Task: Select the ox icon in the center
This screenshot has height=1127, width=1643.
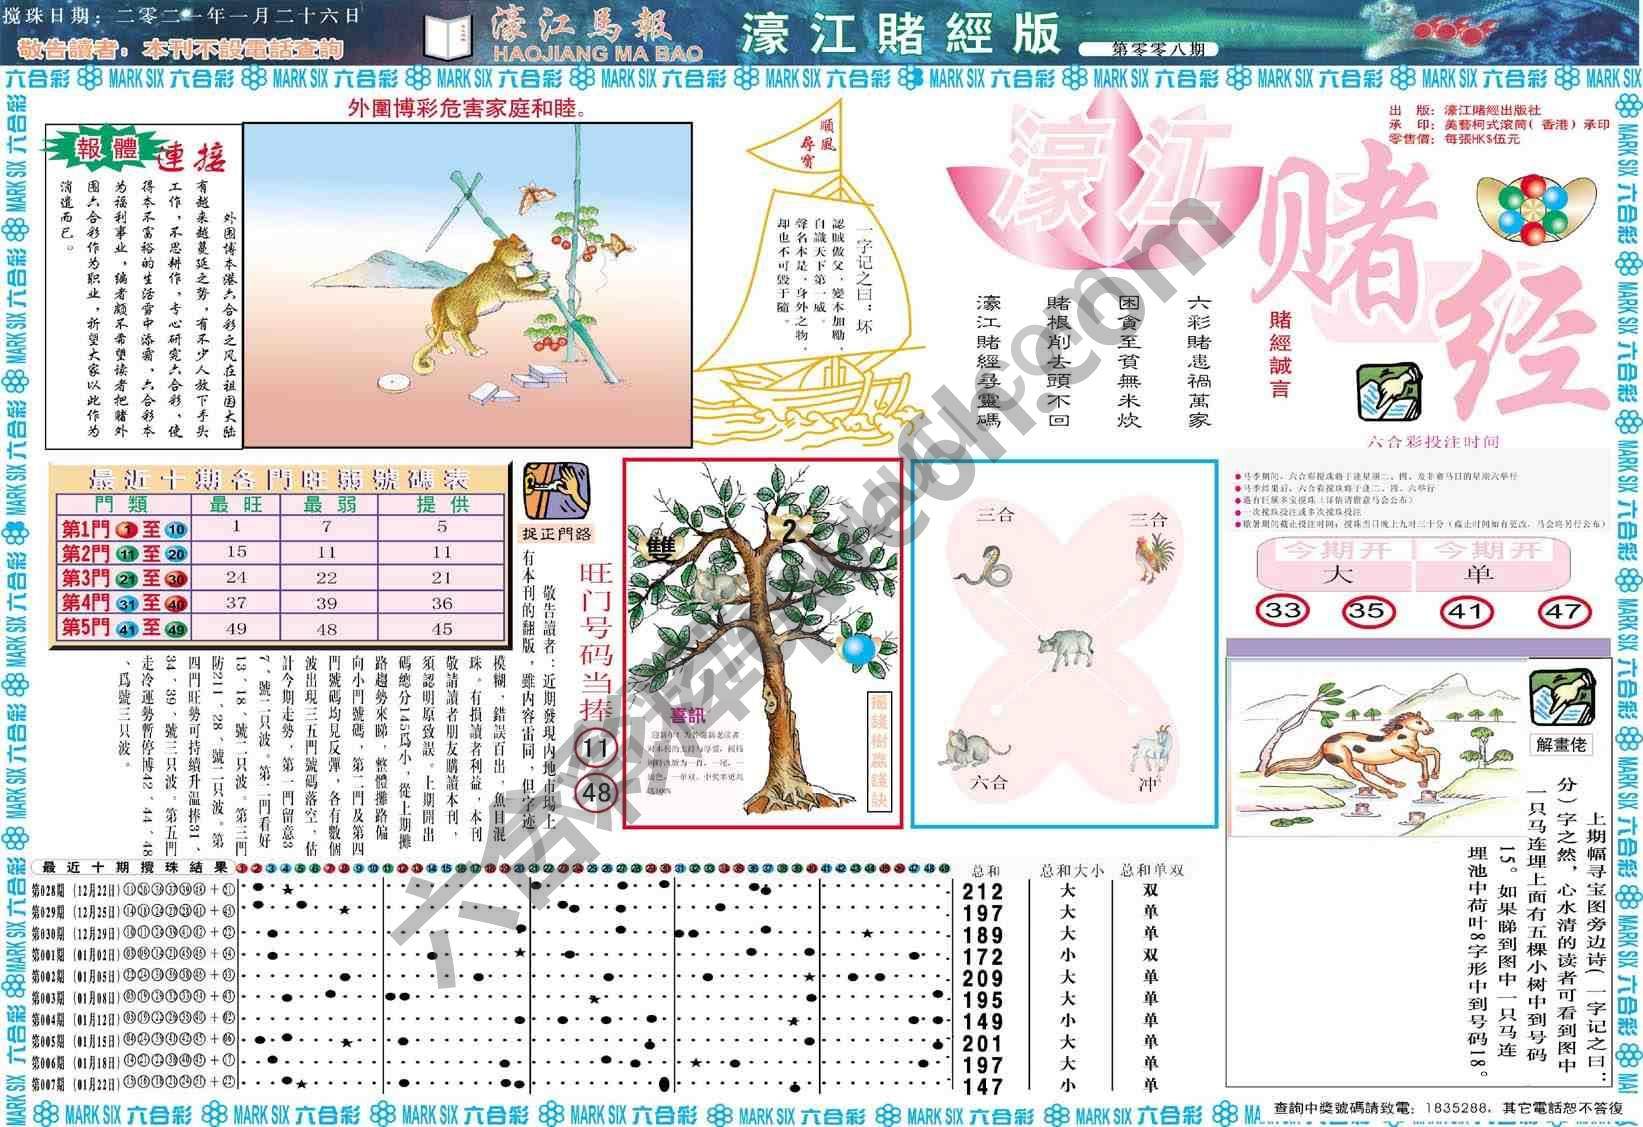Action: coord(1067,647)
